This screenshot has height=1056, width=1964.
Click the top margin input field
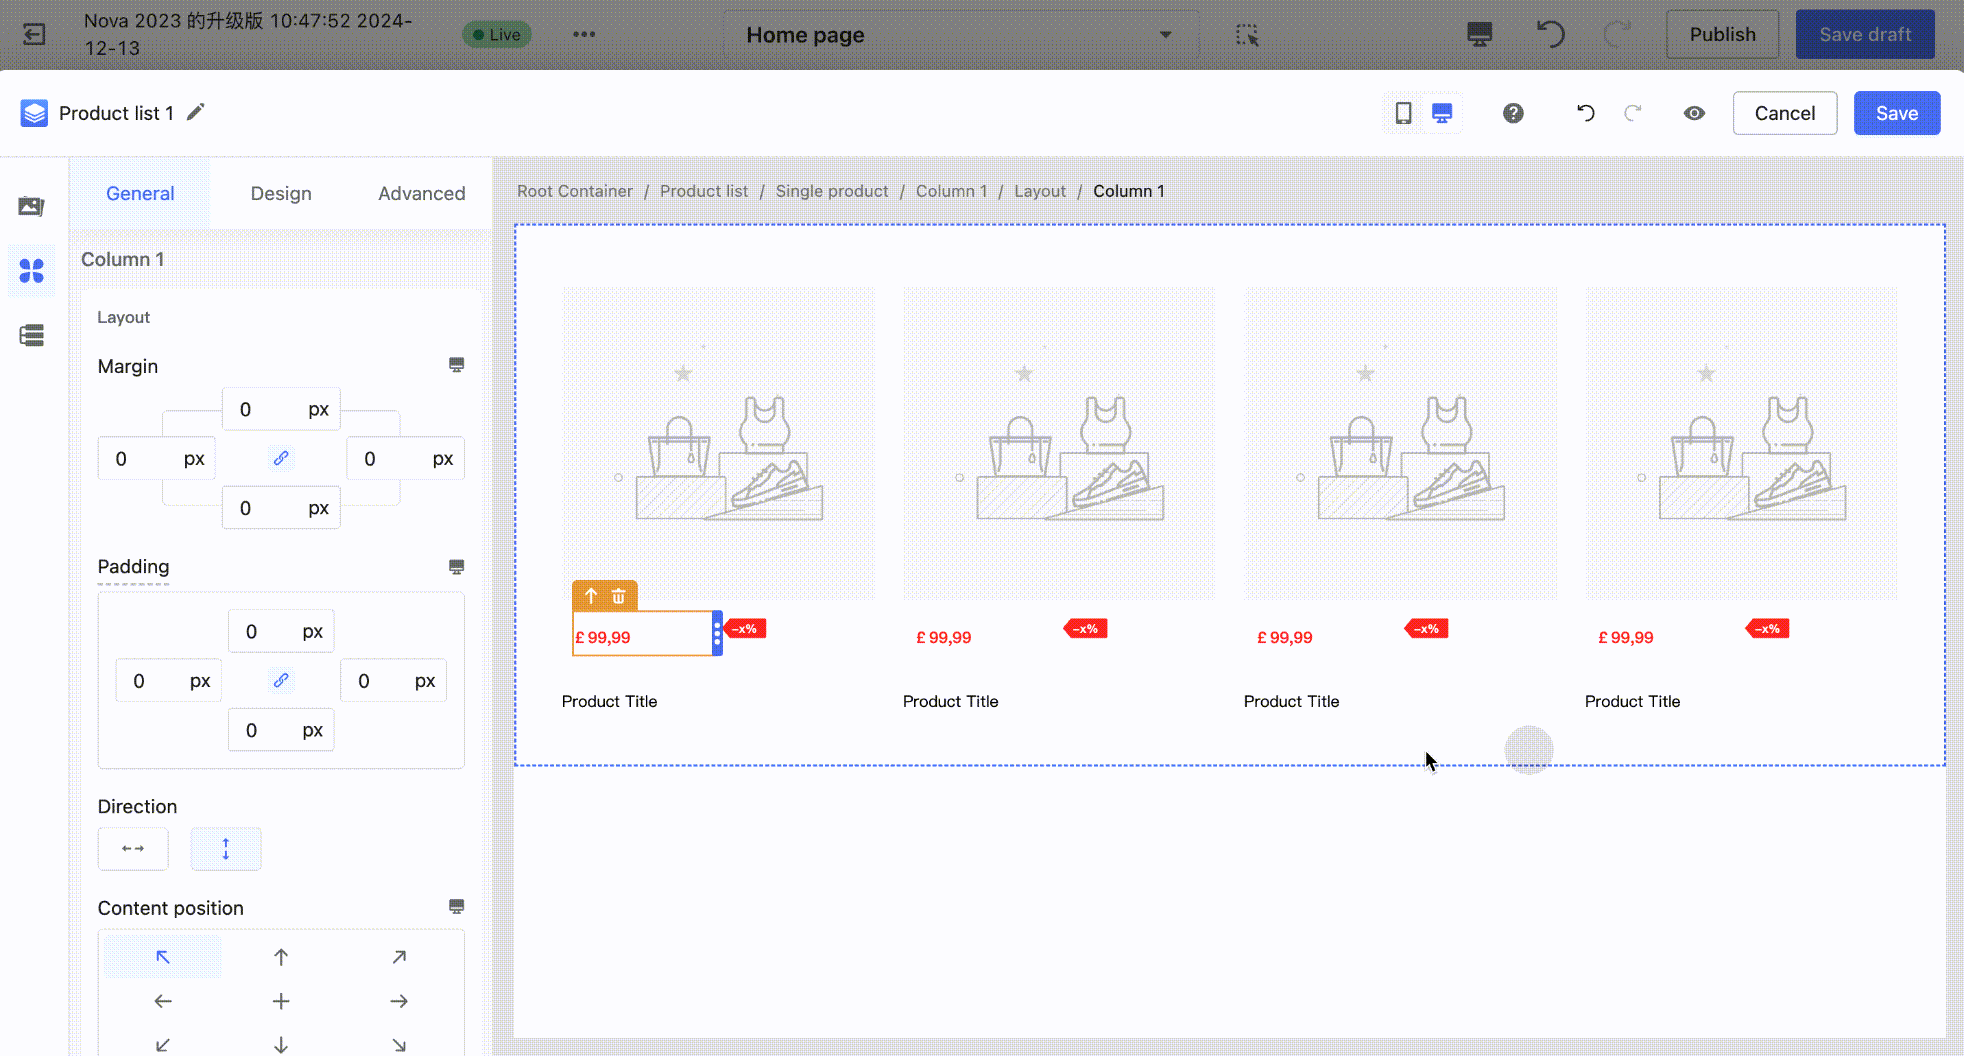(x=262, y=409)
